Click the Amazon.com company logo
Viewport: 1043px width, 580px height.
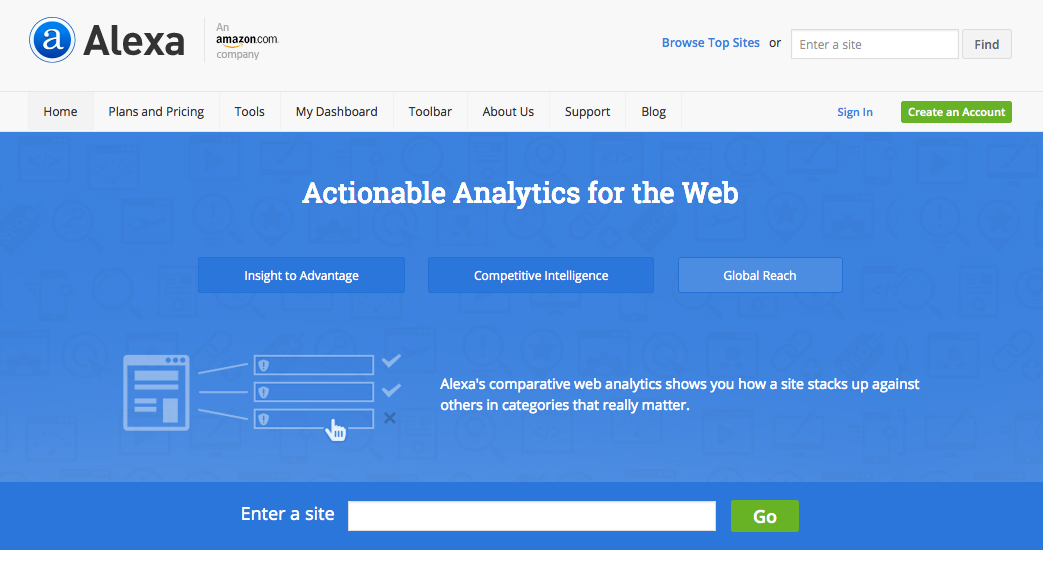[x=247, y=40]
